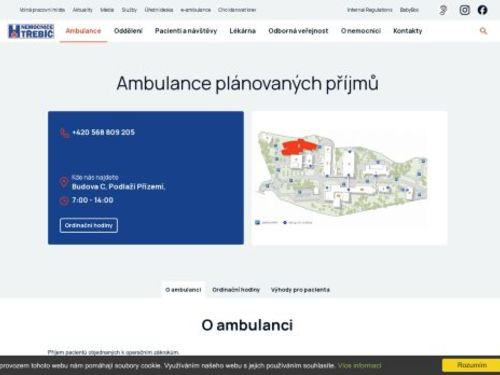Switch to the Ordinační hodiny tab
The height and width of the screenshot is (375, 500).
tap(236, 290)
